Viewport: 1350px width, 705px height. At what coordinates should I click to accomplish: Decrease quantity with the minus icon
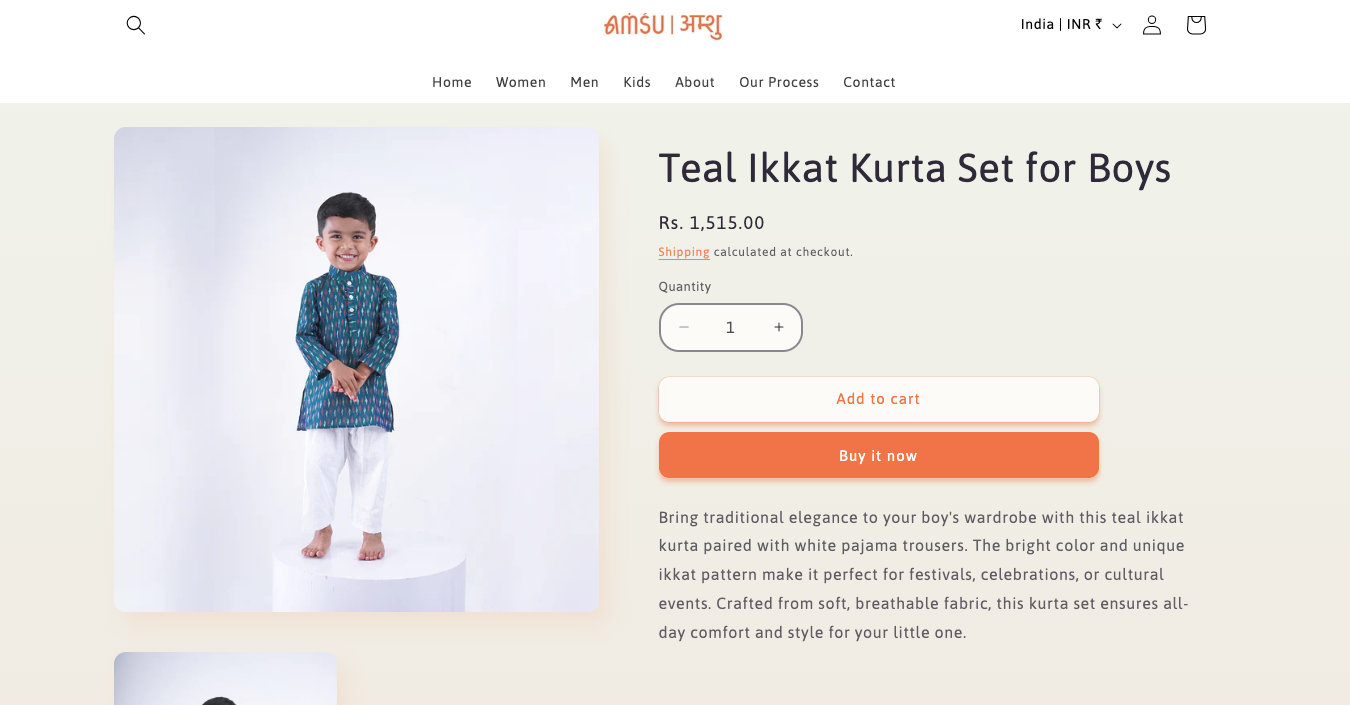tap(684, 327)
